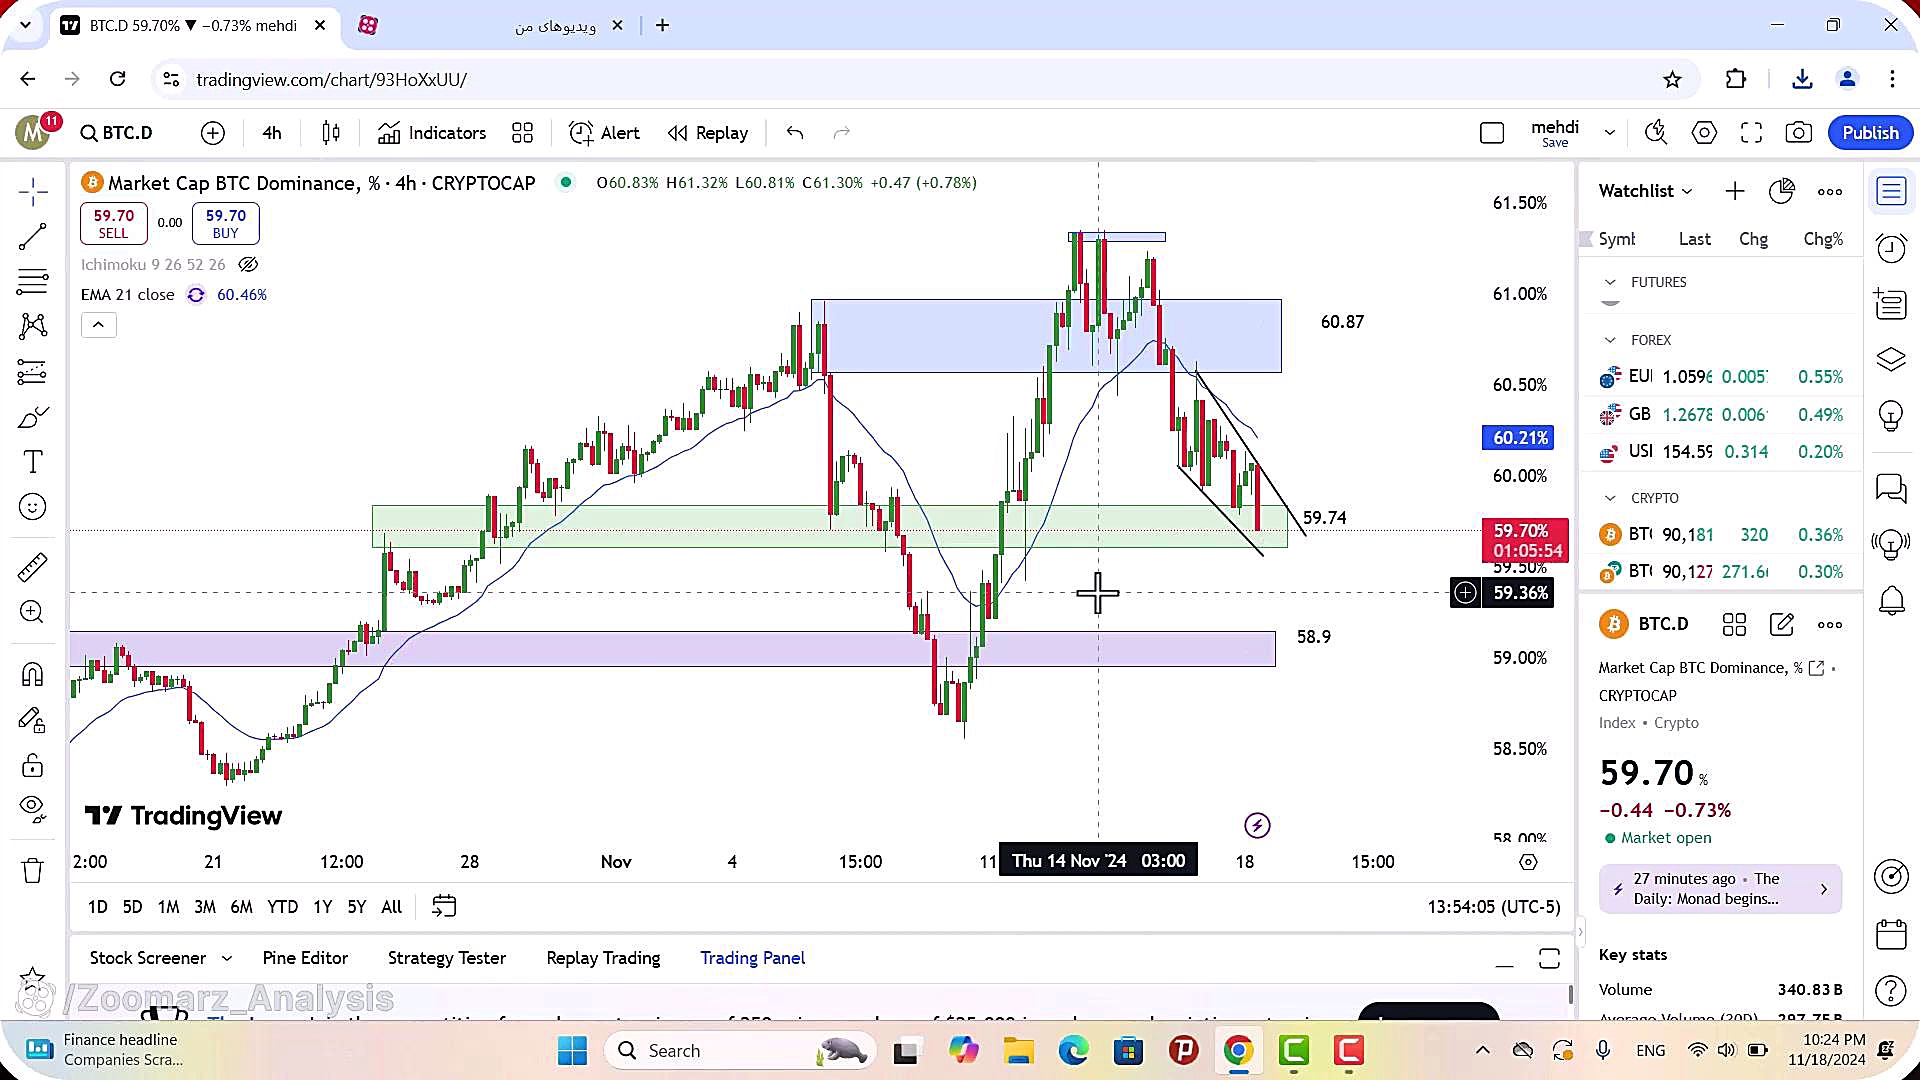
Task: Open the mehdi layout dropdown arrow
Action: (1609, 133)
